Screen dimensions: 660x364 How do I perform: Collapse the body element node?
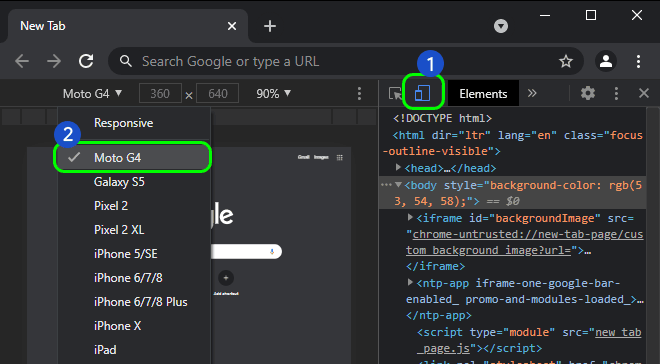[x=398, y=185]
